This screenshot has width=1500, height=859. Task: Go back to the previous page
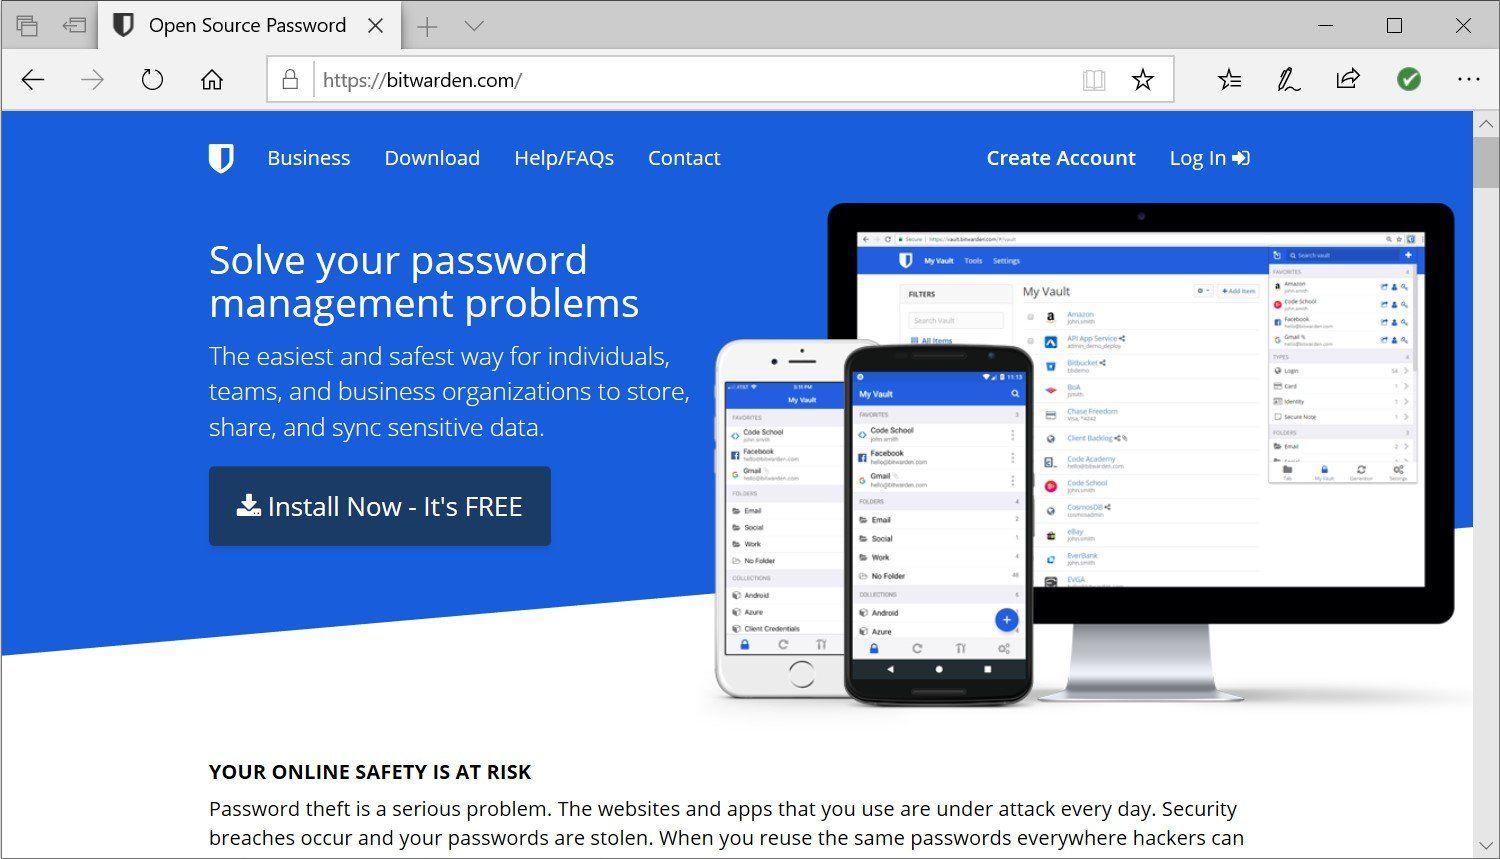[33, 80]
